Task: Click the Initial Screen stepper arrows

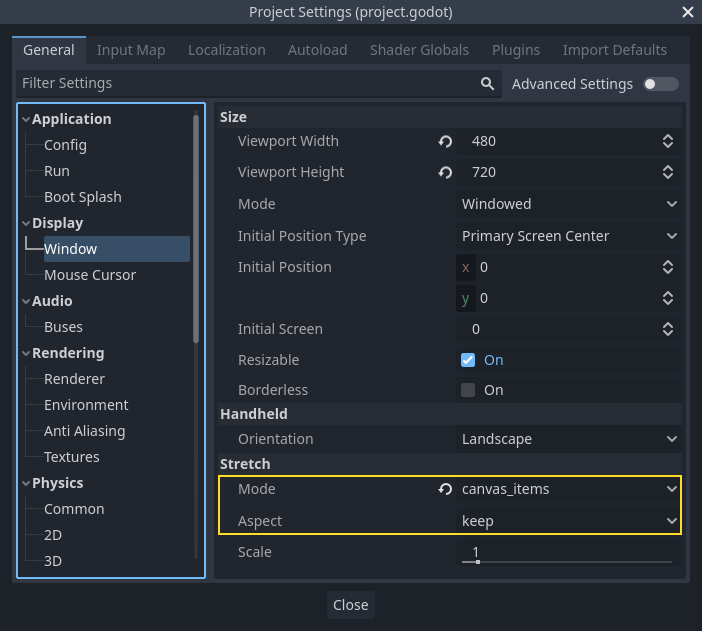Action: [x=668, y=329]
